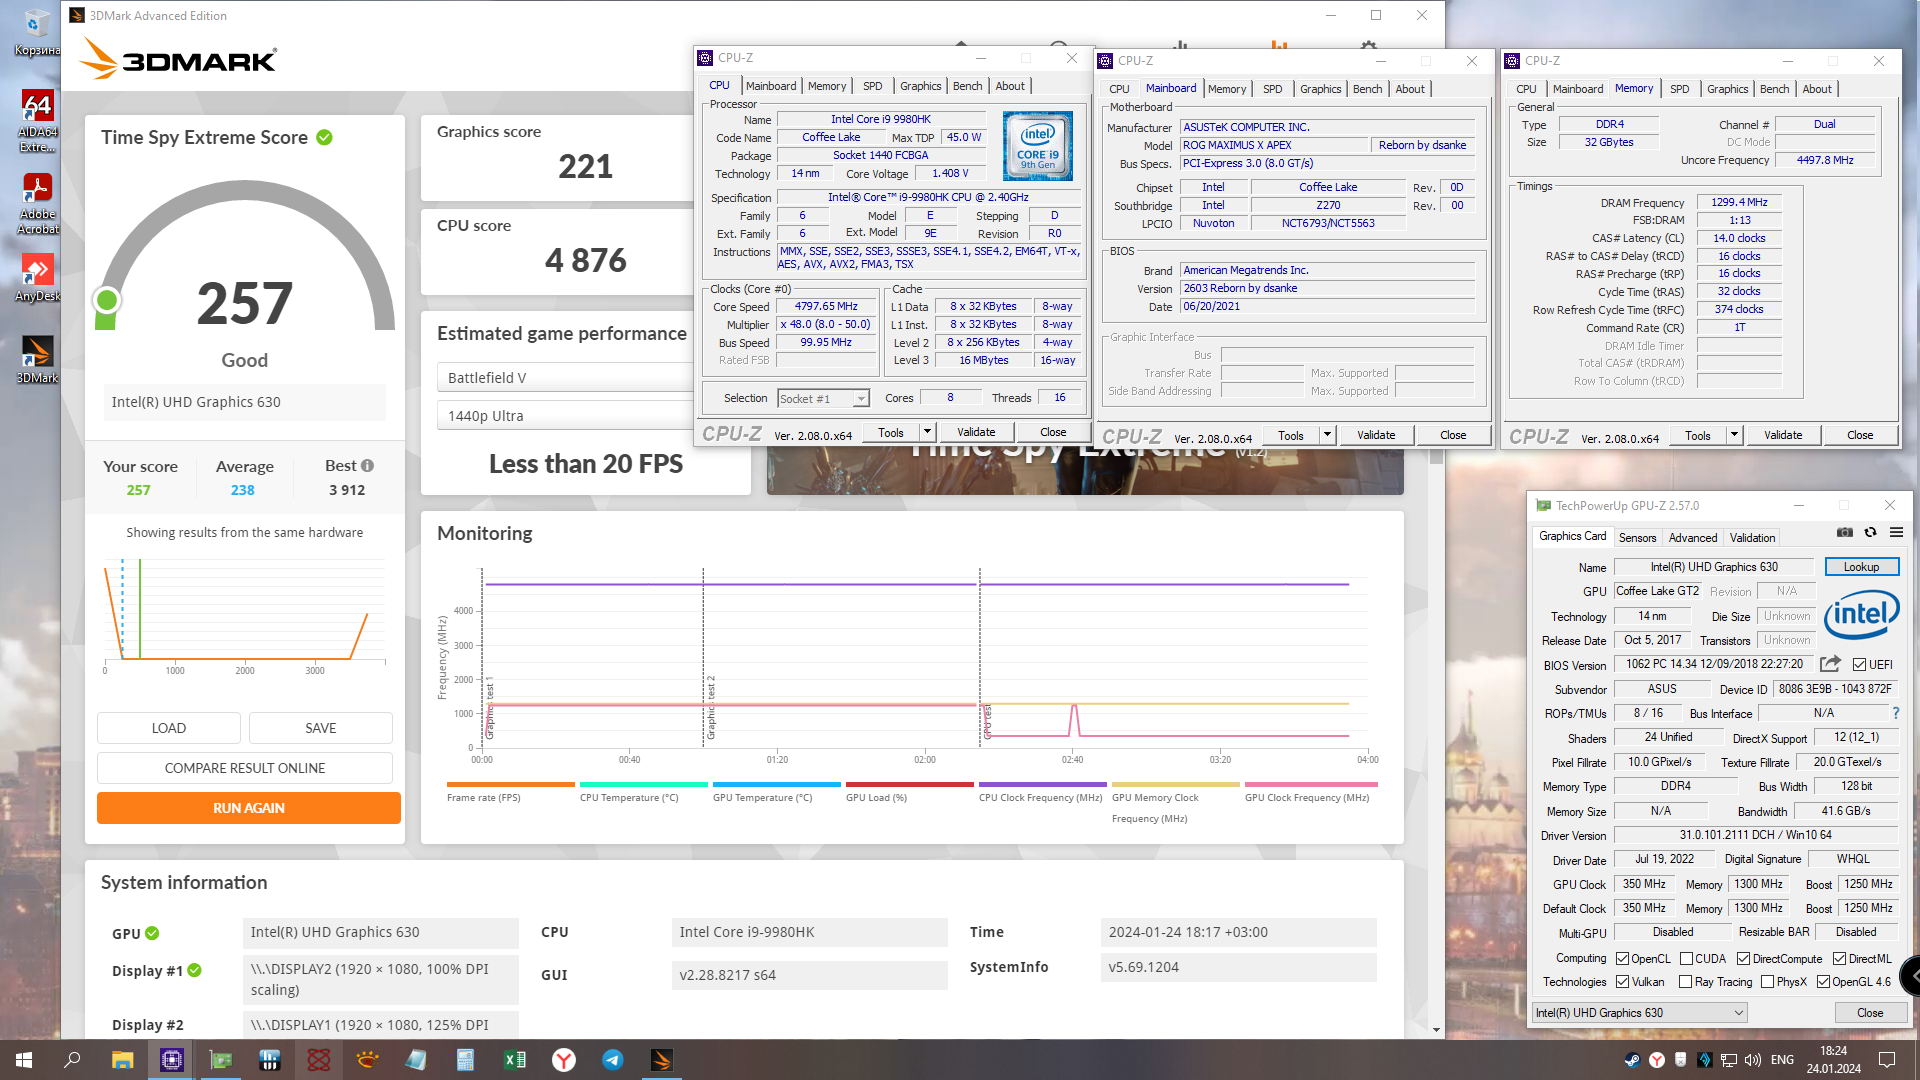Toggle the Vulkan checkbox

point(1623,982)
